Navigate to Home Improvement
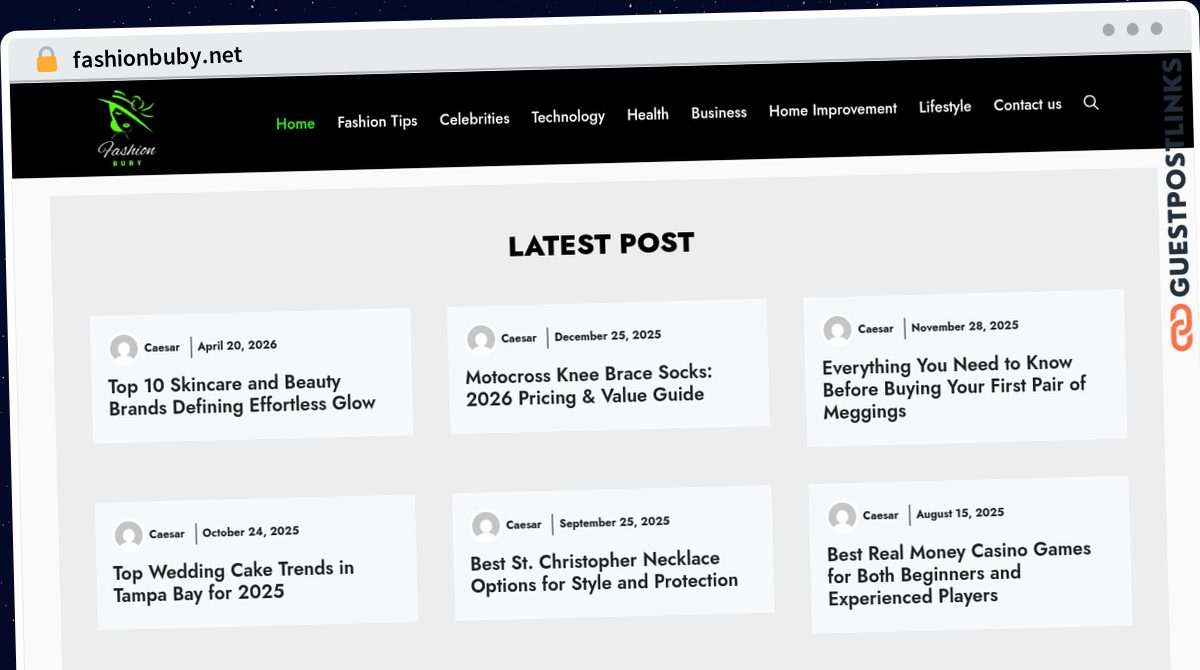Screen dimensions: 1200x670 pos(833,110)
